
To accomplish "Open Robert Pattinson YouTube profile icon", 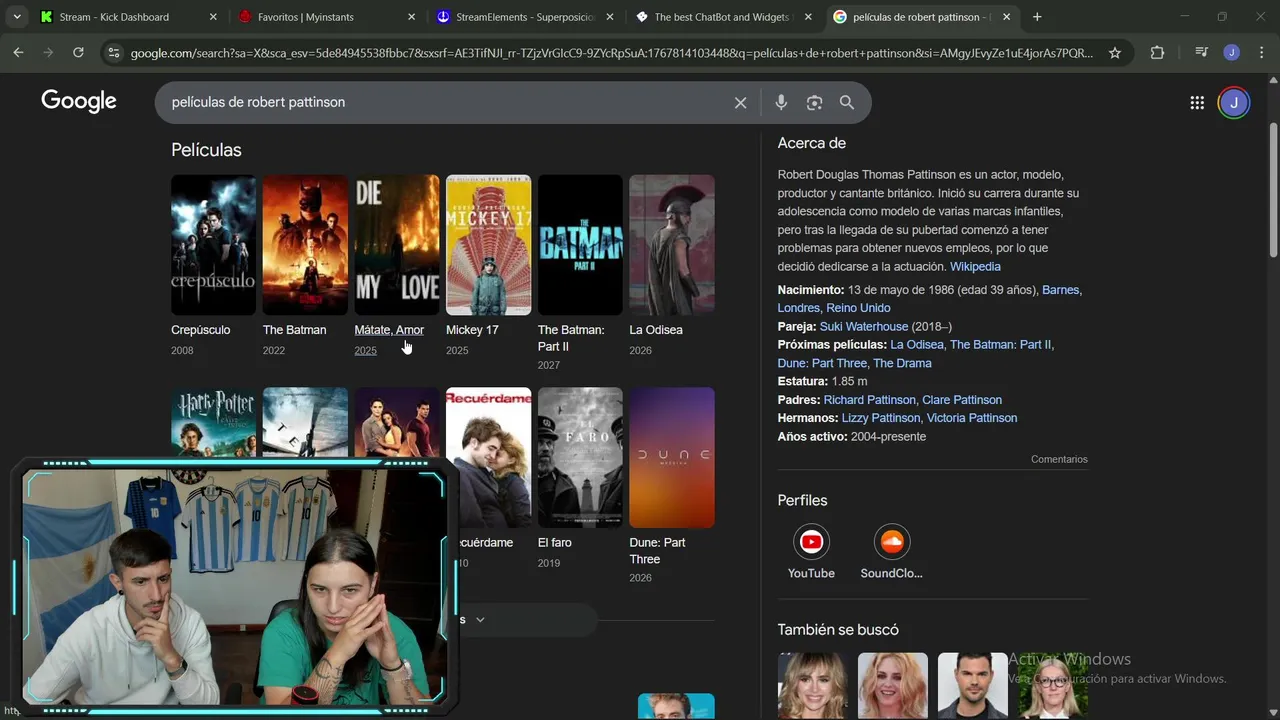I will [x=811, y=542].
